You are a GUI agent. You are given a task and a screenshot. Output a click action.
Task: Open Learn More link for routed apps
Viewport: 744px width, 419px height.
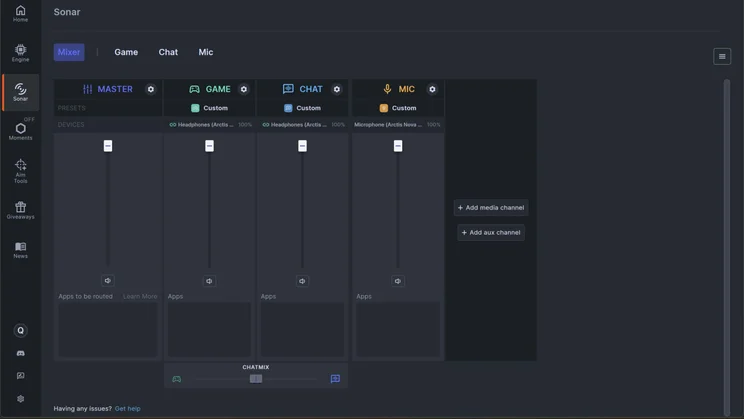pyautogui.click(x=140, y=297)
